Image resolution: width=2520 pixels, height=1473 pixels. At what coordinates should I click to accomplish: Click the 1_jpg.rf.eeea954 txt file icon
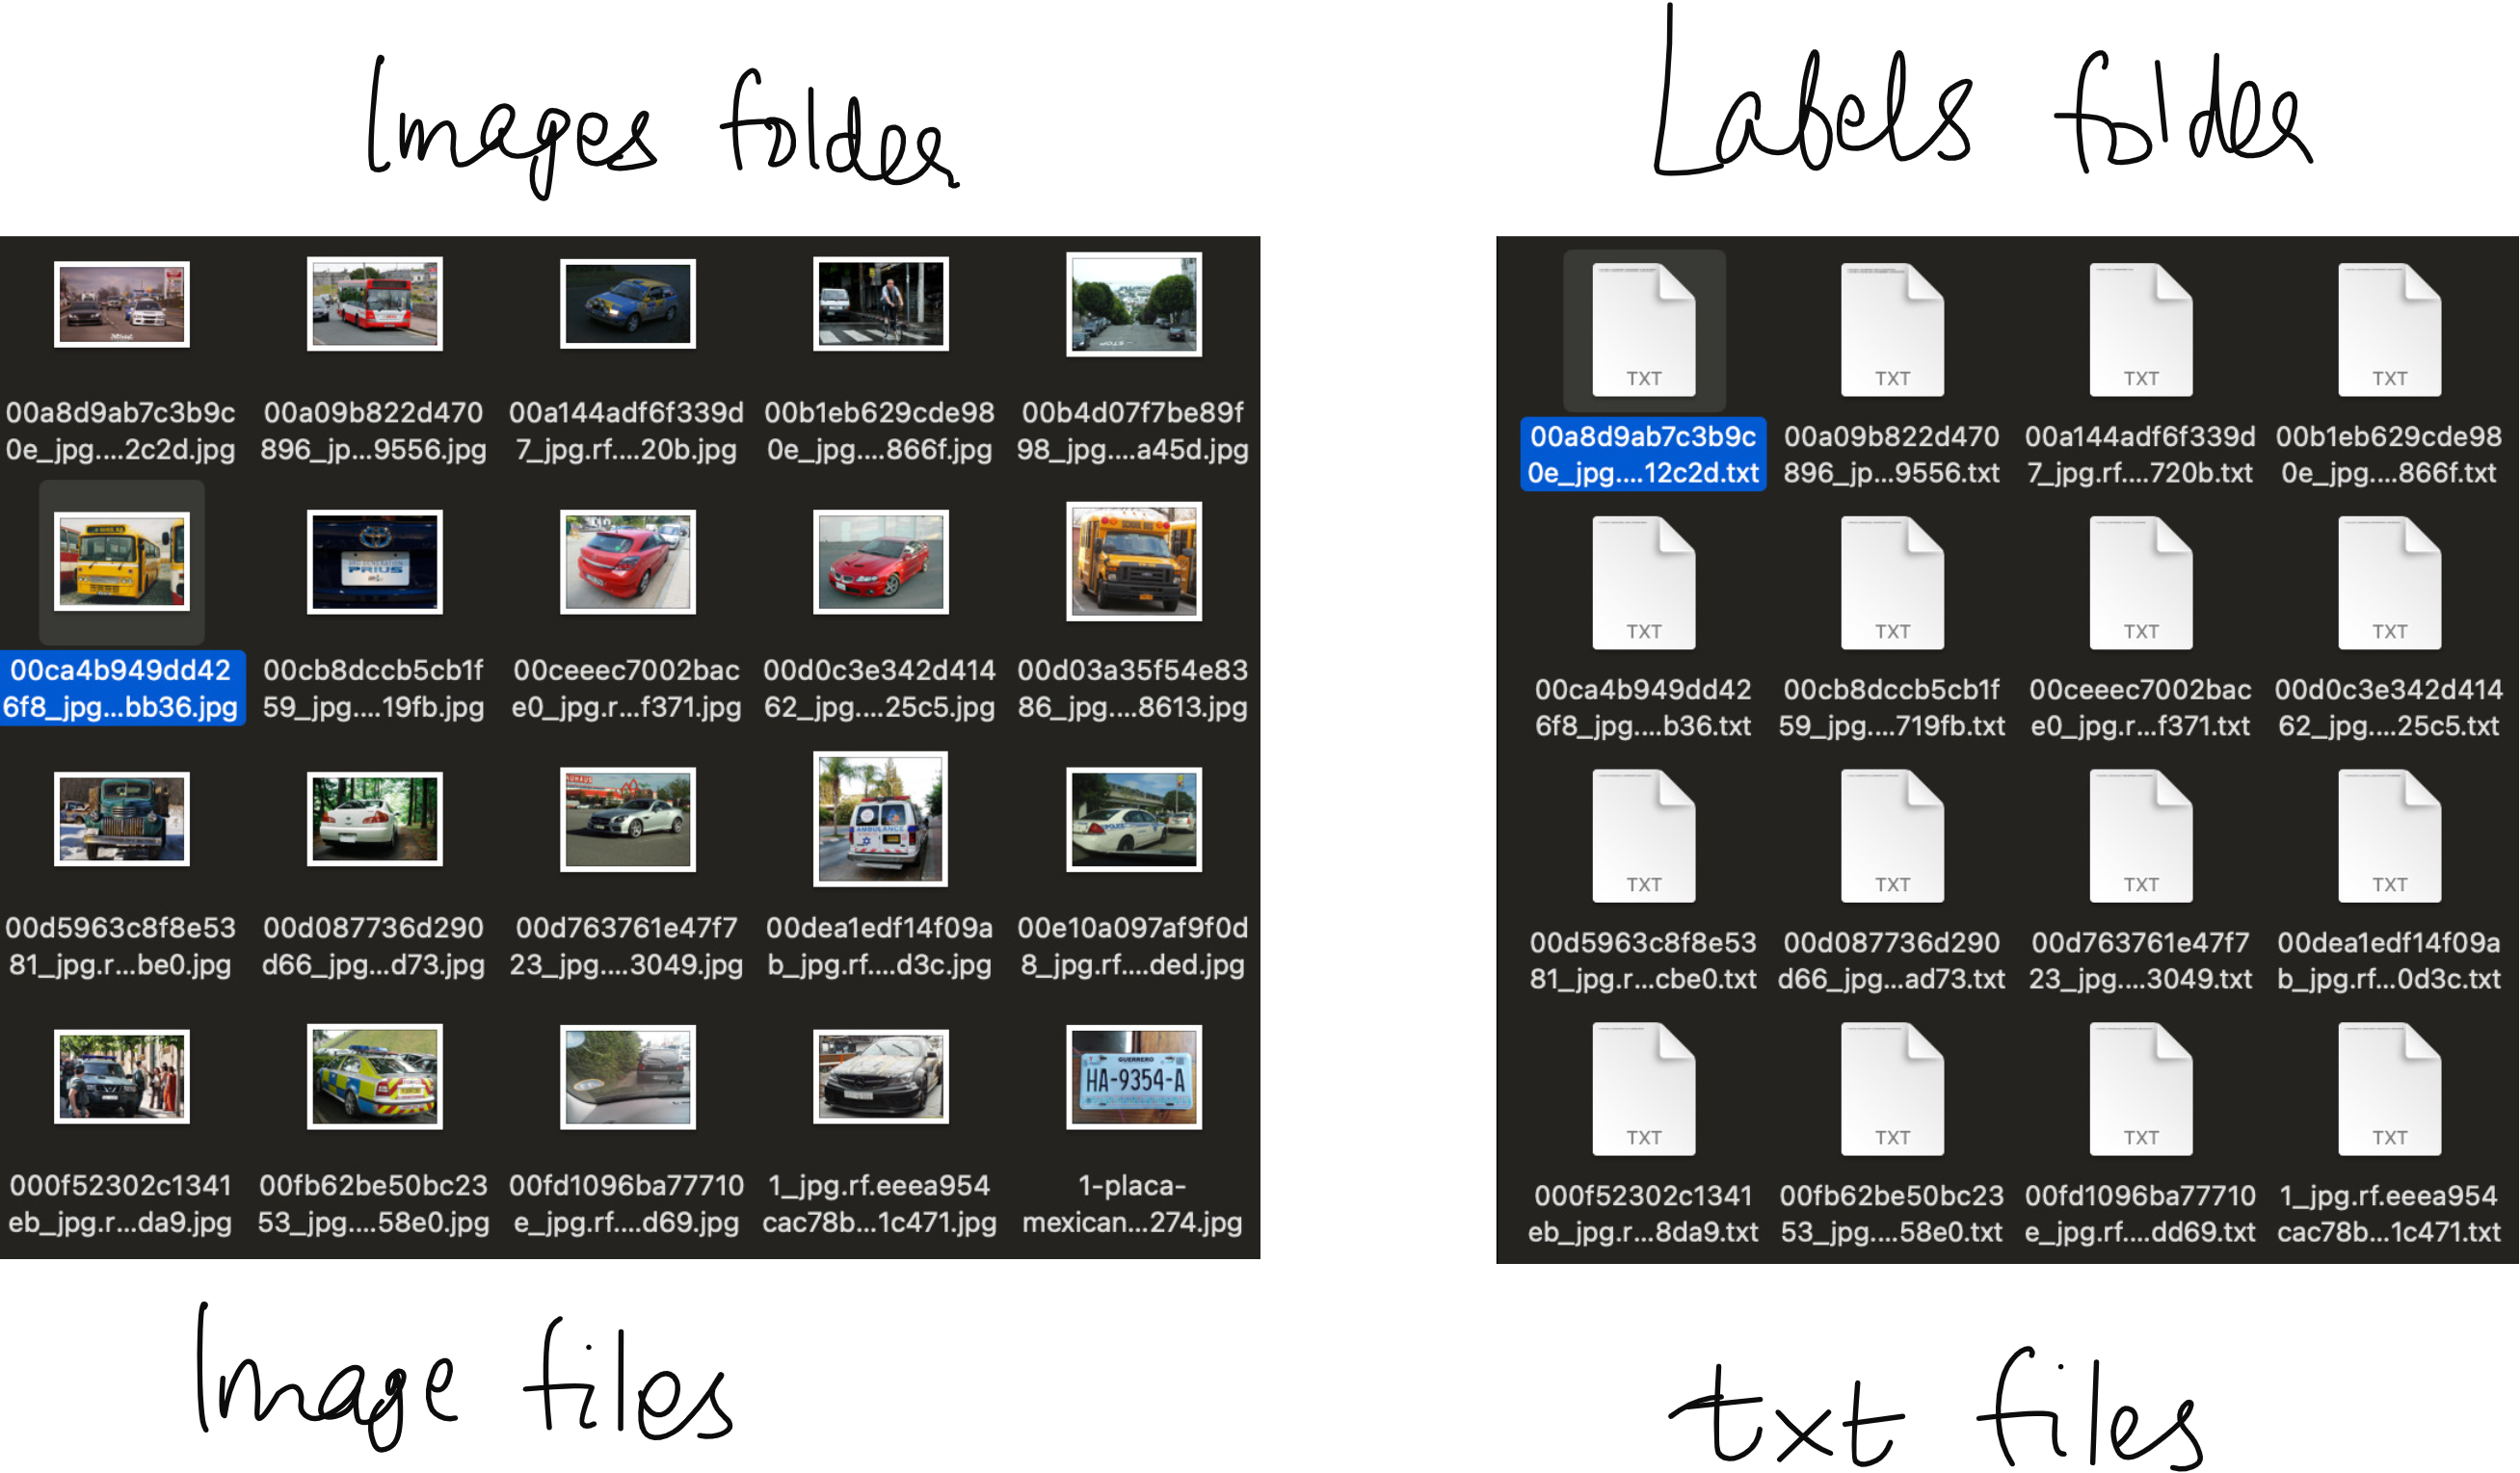pyautogui.click(x=2388, y=1089)
